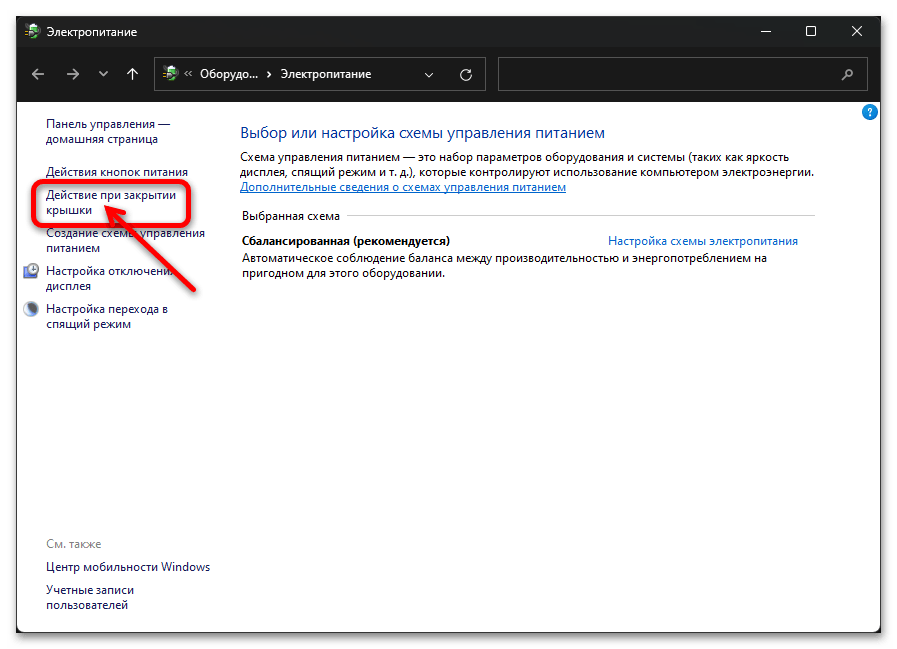The image size is (897, 649).
Task: Click the Оборудо... breadcrumb segment
Action: coord(229,74)
